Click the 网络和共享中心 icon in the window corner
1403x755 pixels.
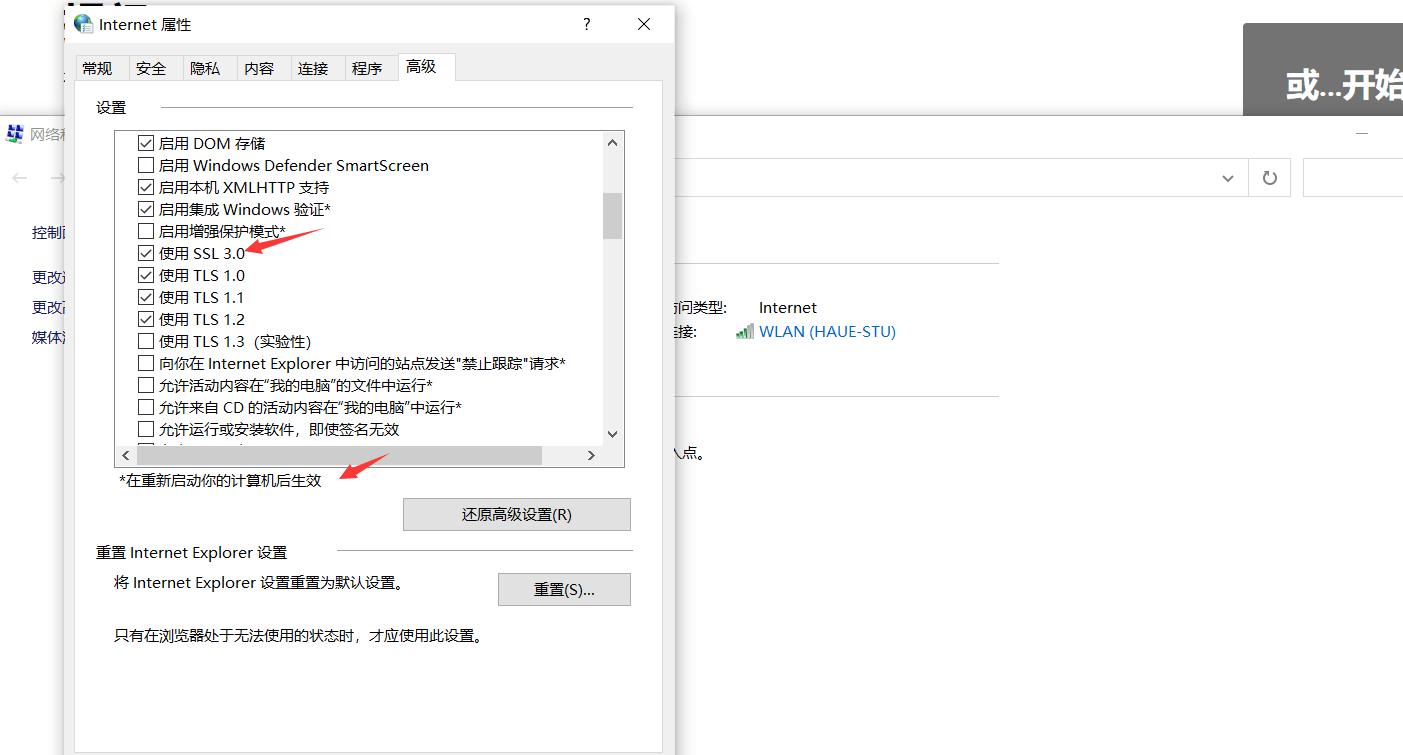click(x=14, y=133)
